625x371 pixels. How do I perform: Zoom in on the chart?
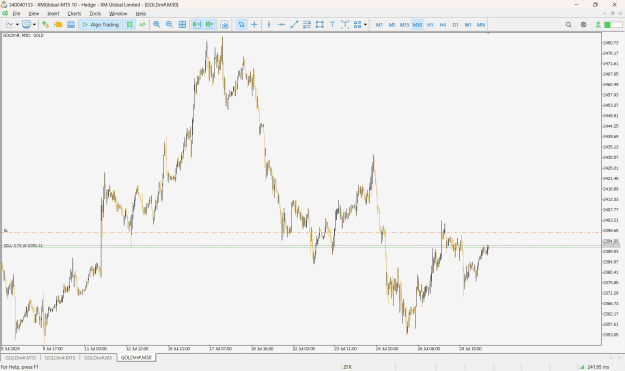(157, 25)
